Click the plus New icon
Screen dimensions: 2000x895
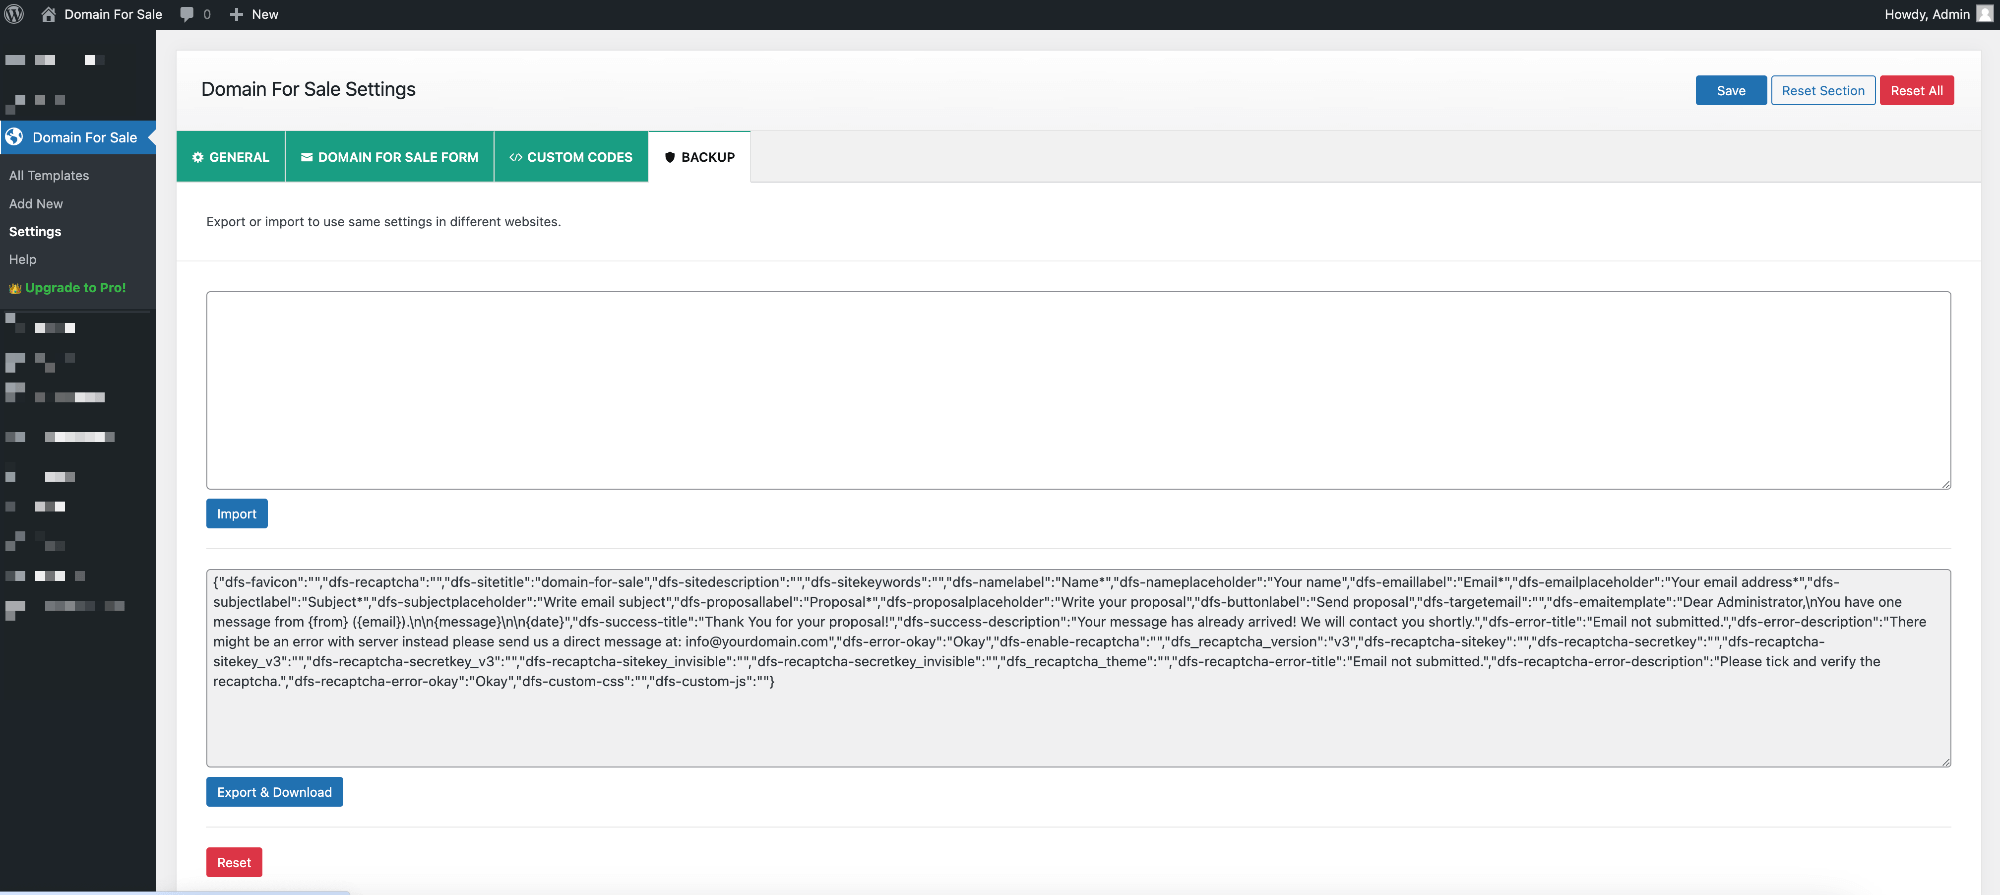click(237, 14)
